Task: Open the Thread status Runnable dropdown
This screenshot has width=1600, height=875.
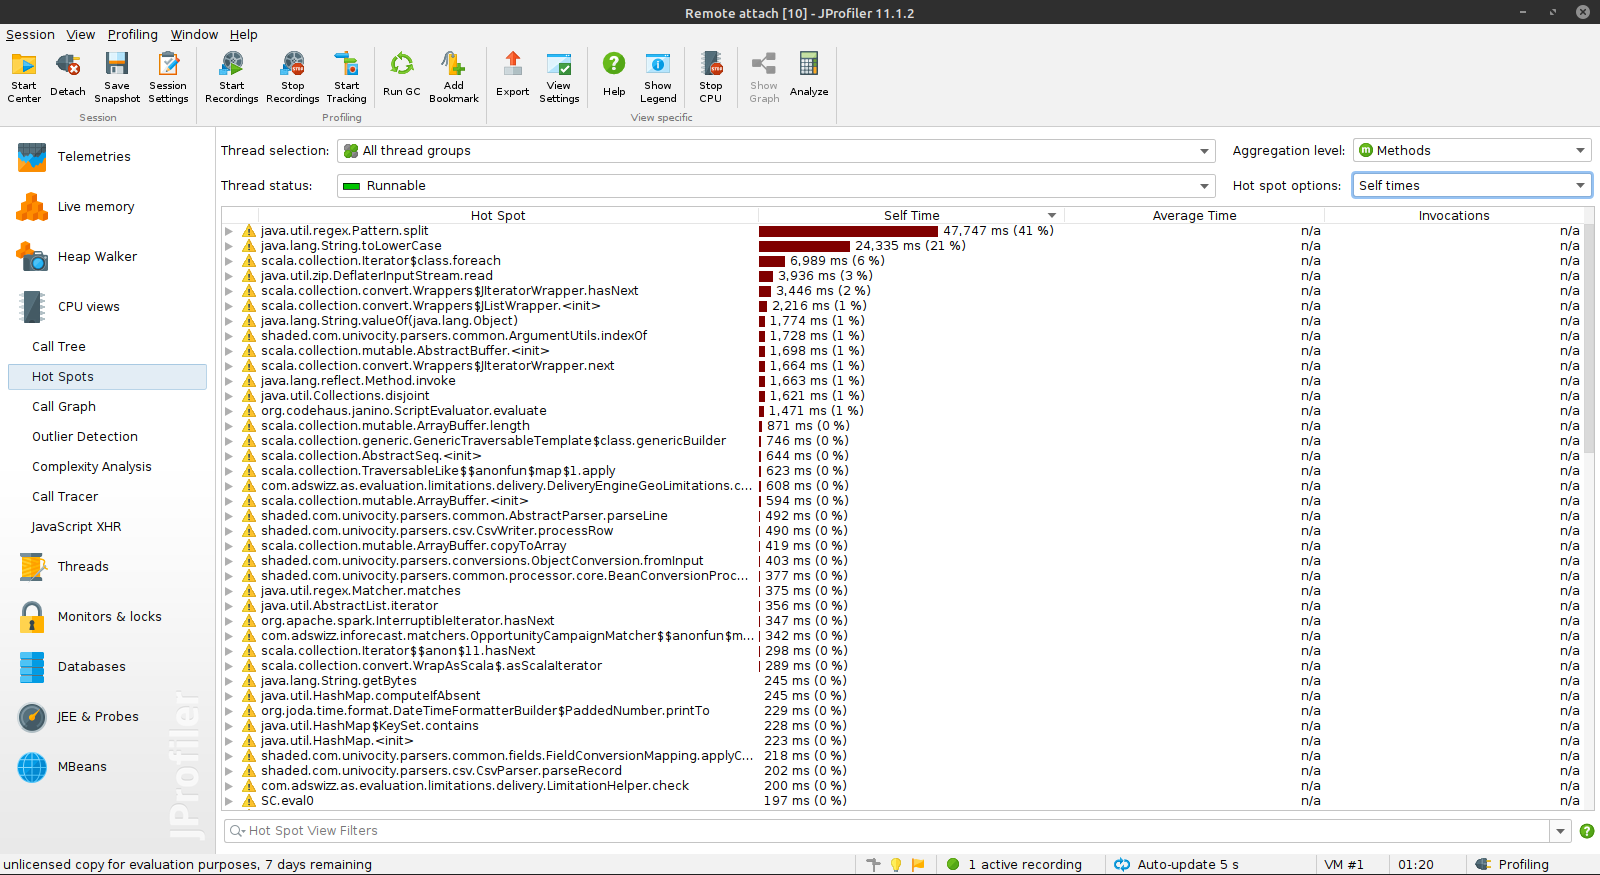Action: 776,186
